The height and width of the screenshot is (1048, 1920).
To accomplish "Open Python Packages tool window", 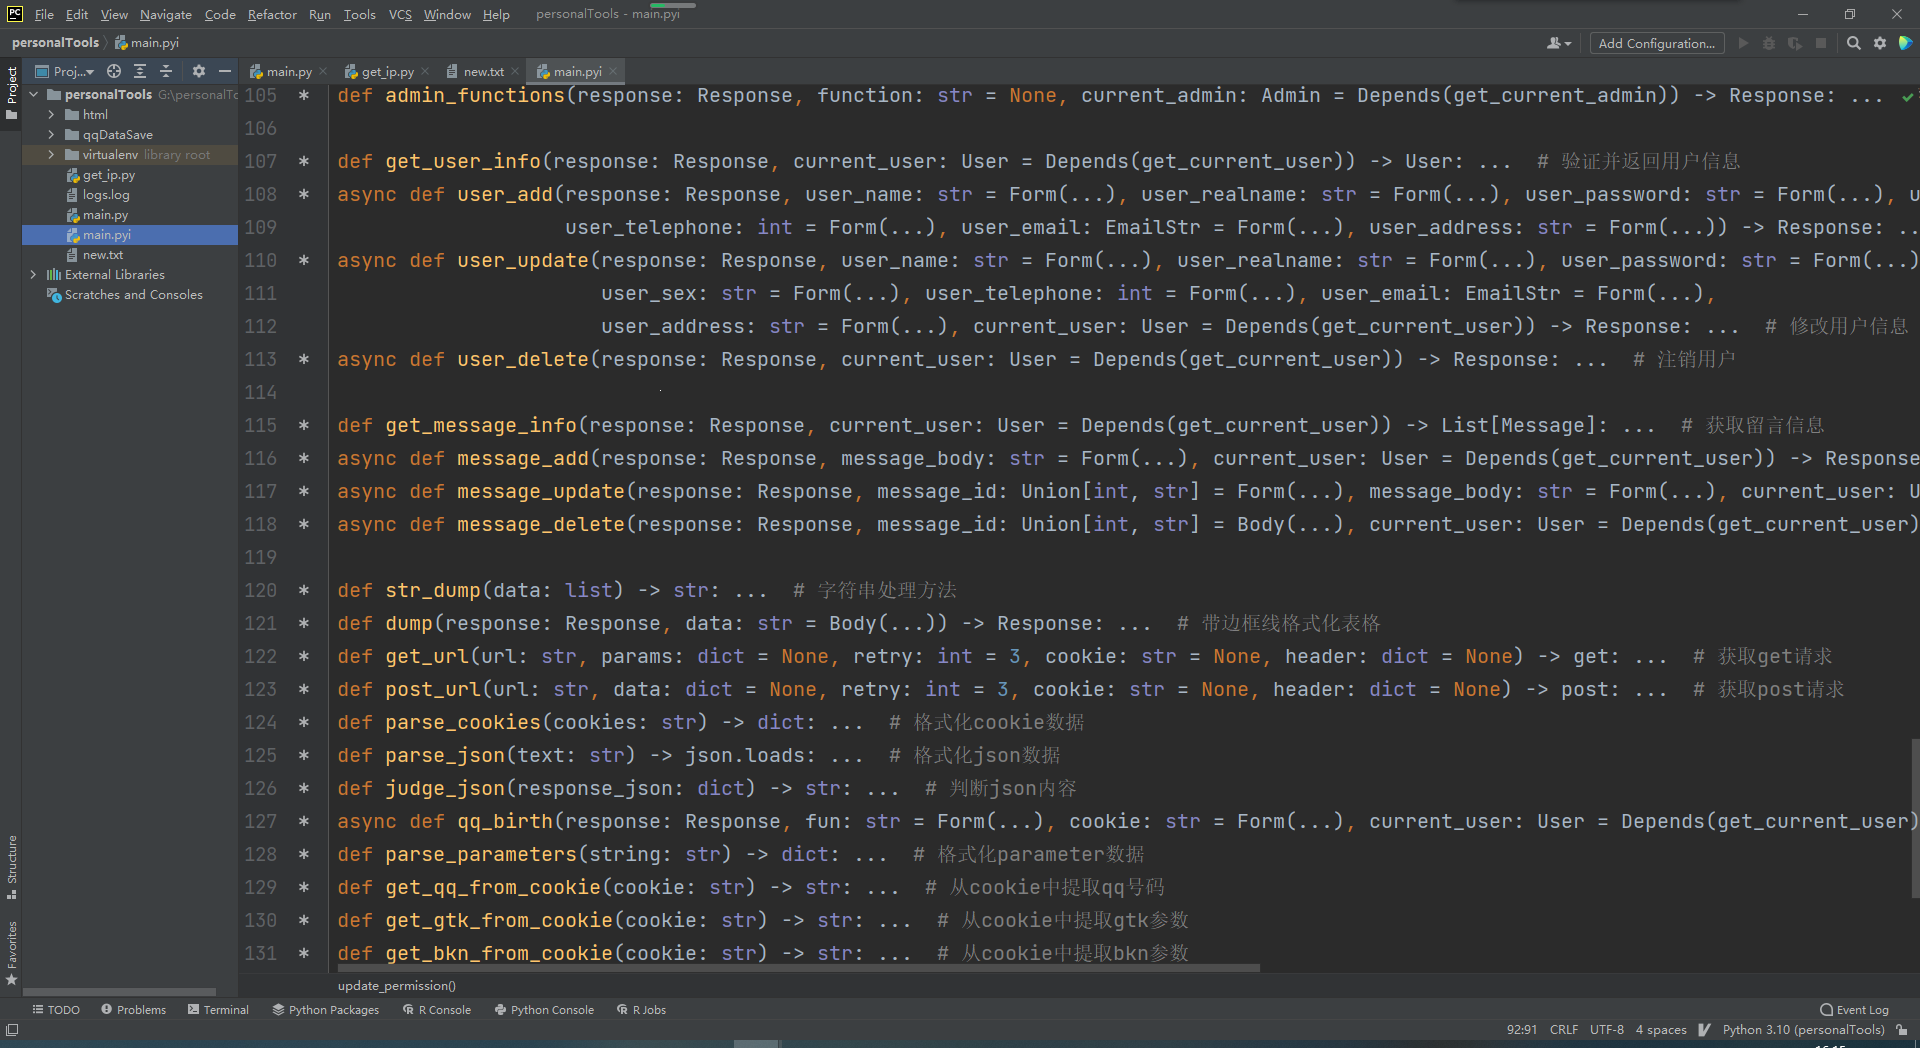I will click(326, 1010).
